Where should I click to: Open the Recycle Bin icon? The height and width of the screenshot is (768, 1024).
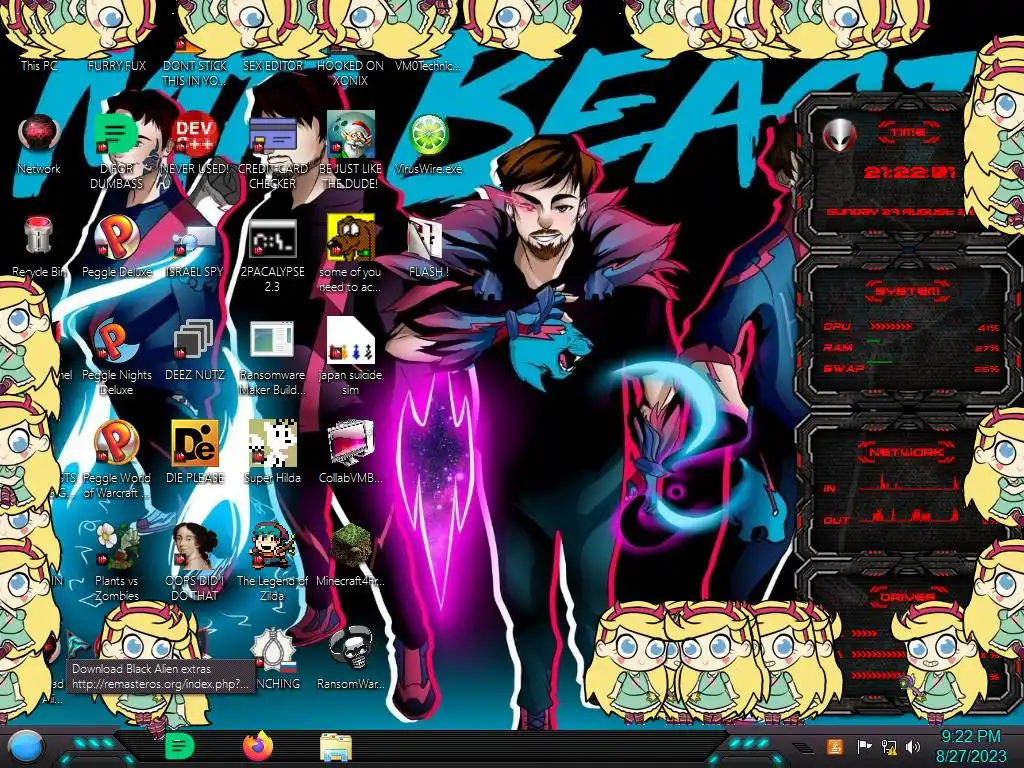(38, 235)
